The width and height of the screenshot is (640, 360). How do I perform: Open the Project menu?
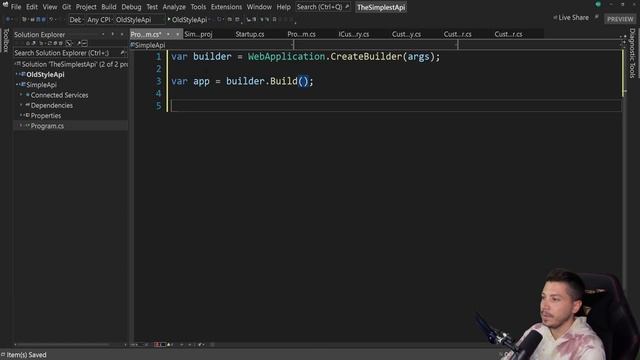pos(86,7)
